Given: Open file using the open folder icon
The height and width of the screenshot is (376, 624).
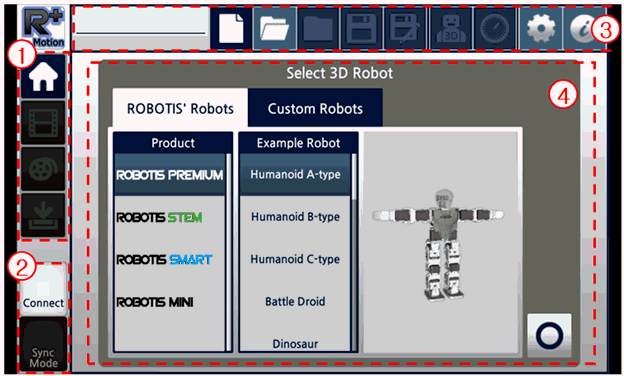Looking at the screenshot, I should click(275, 29).
